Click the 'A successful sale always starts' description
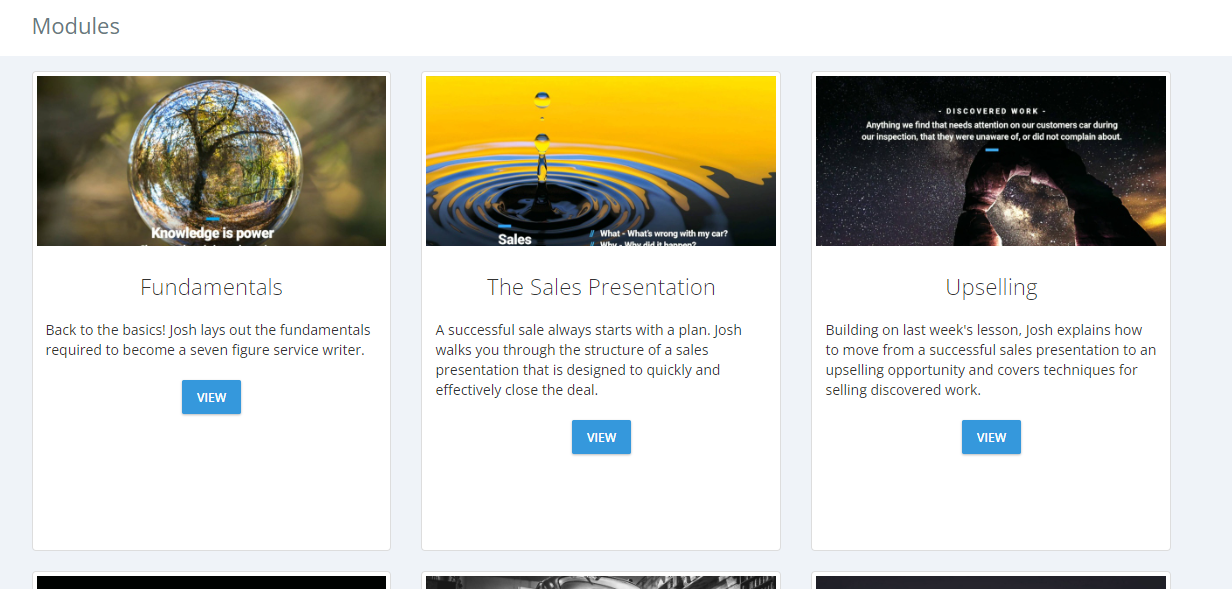The image size is (1232, 589). click(588, 360)
